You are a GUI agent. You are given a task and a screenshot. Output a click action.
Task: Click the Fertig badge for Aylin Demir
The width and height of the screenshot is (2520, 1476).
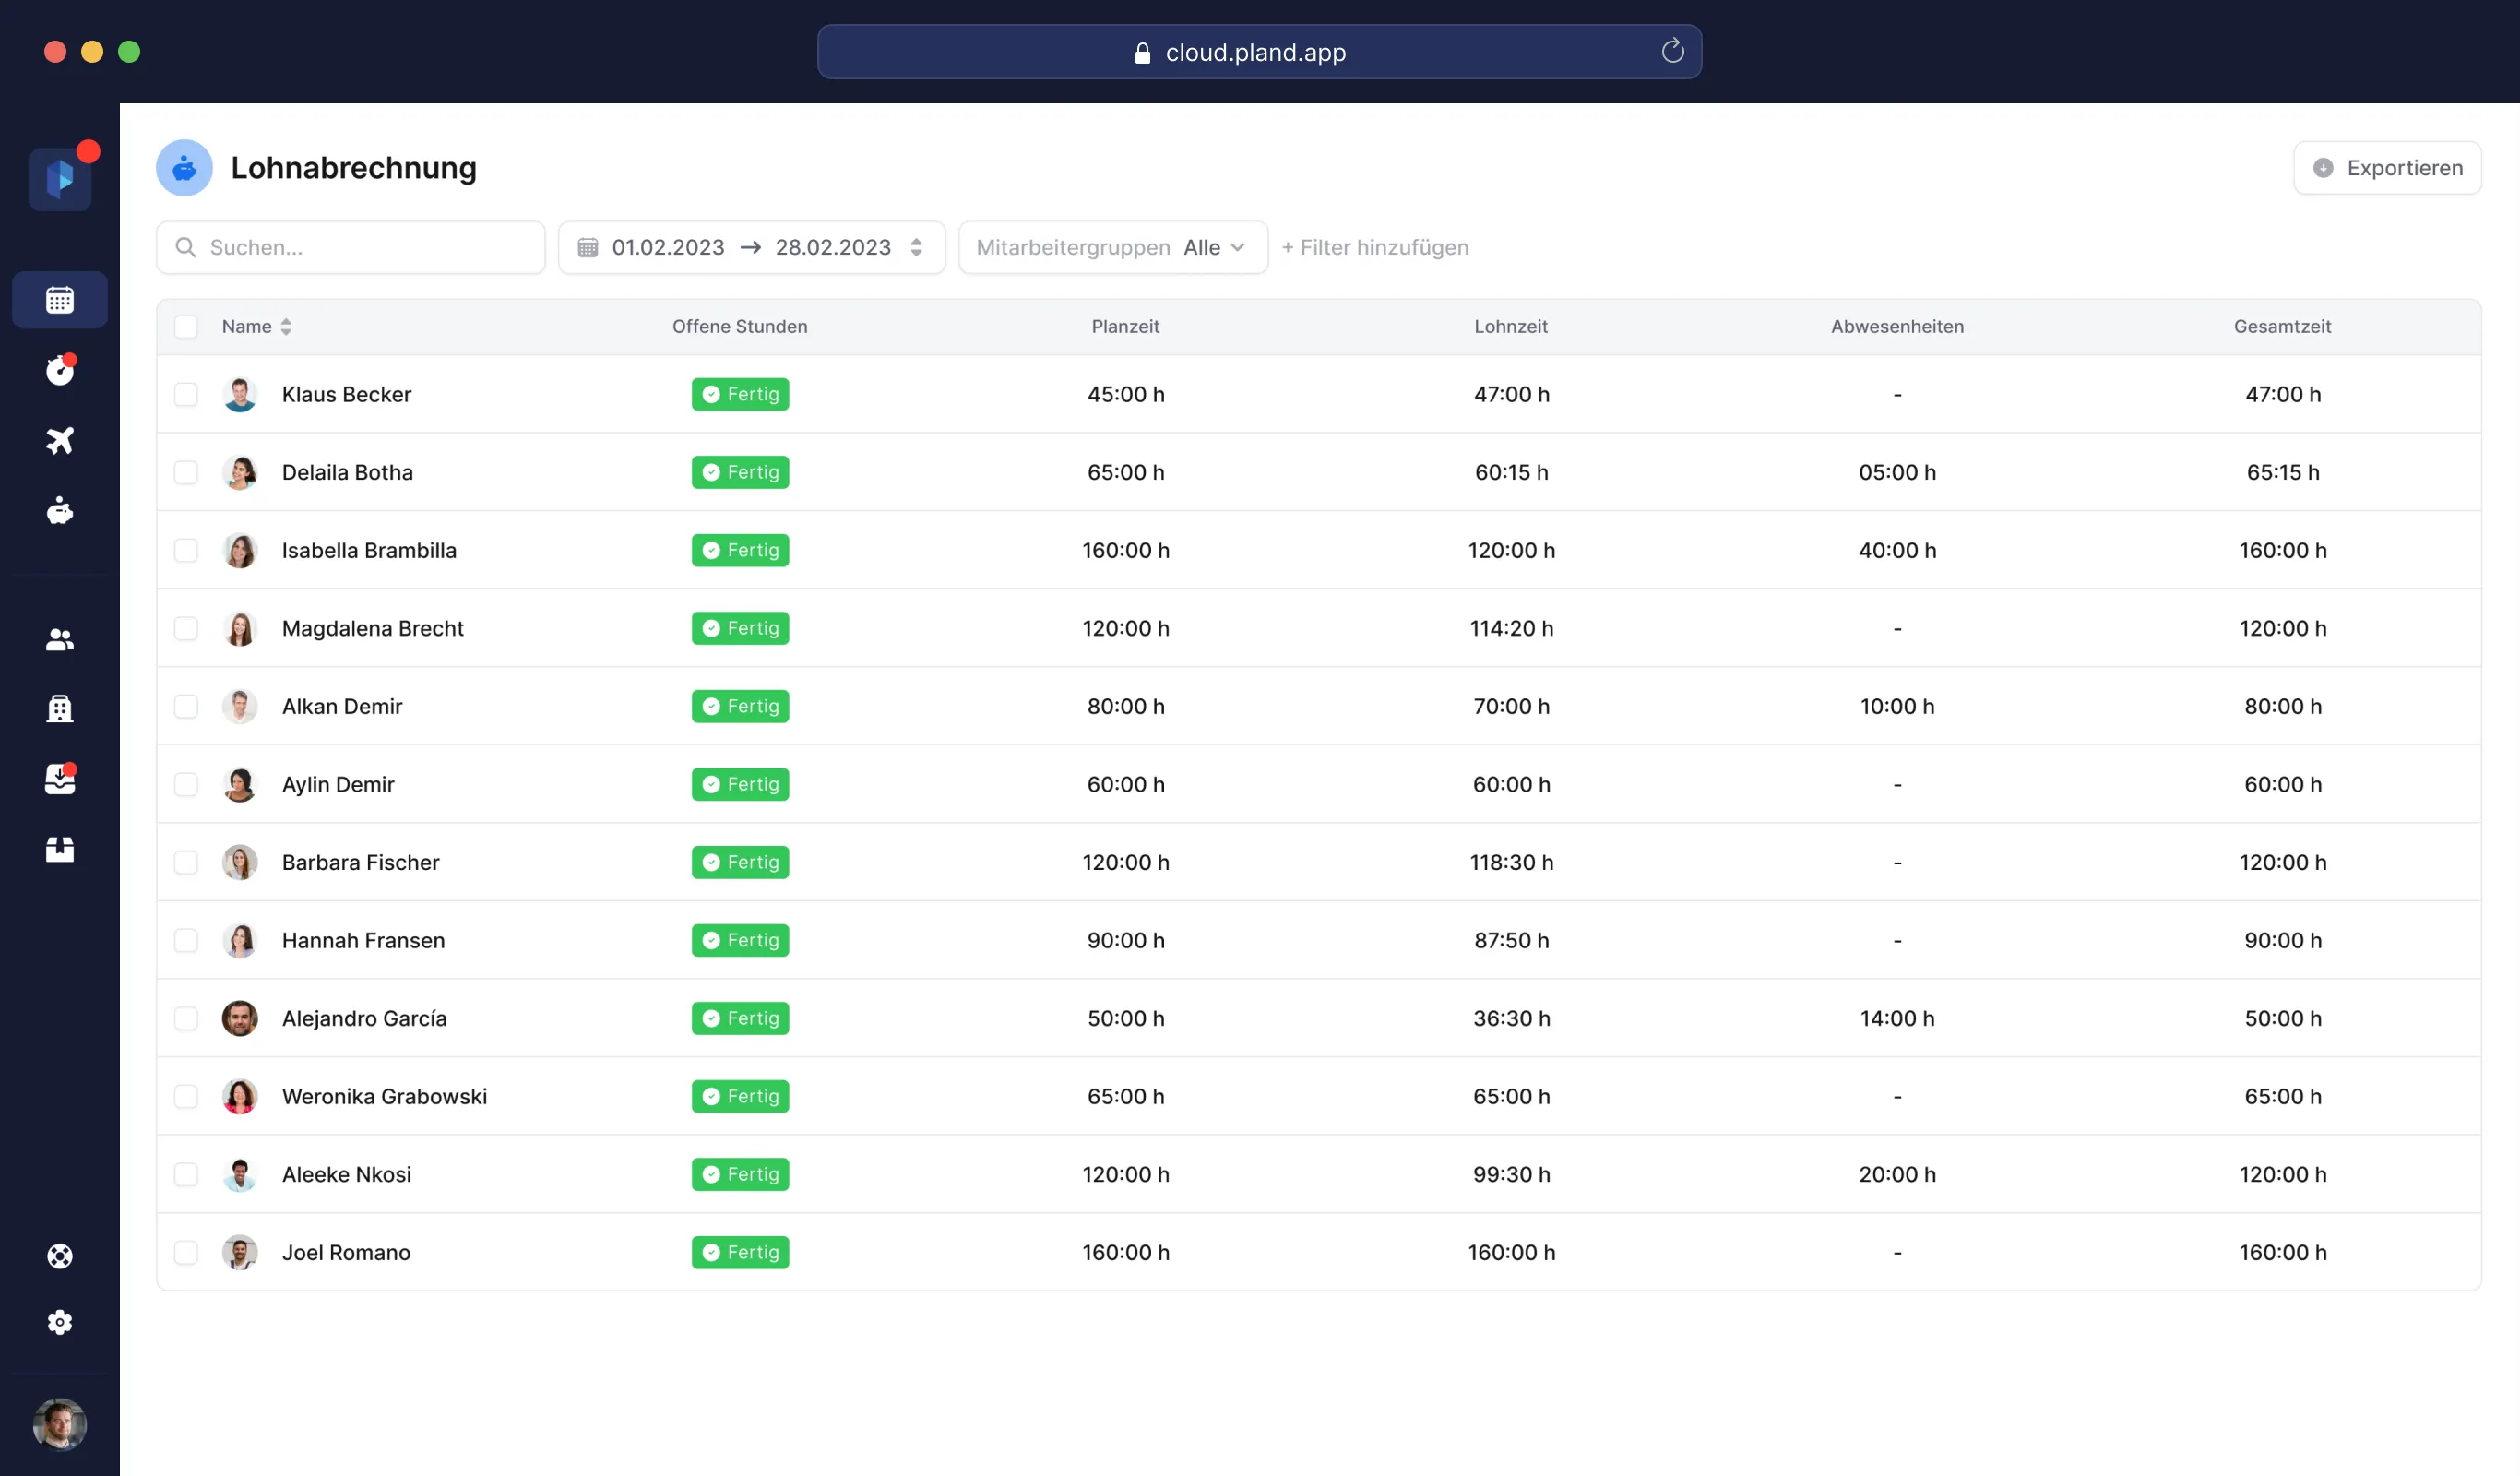coord(740,784)
